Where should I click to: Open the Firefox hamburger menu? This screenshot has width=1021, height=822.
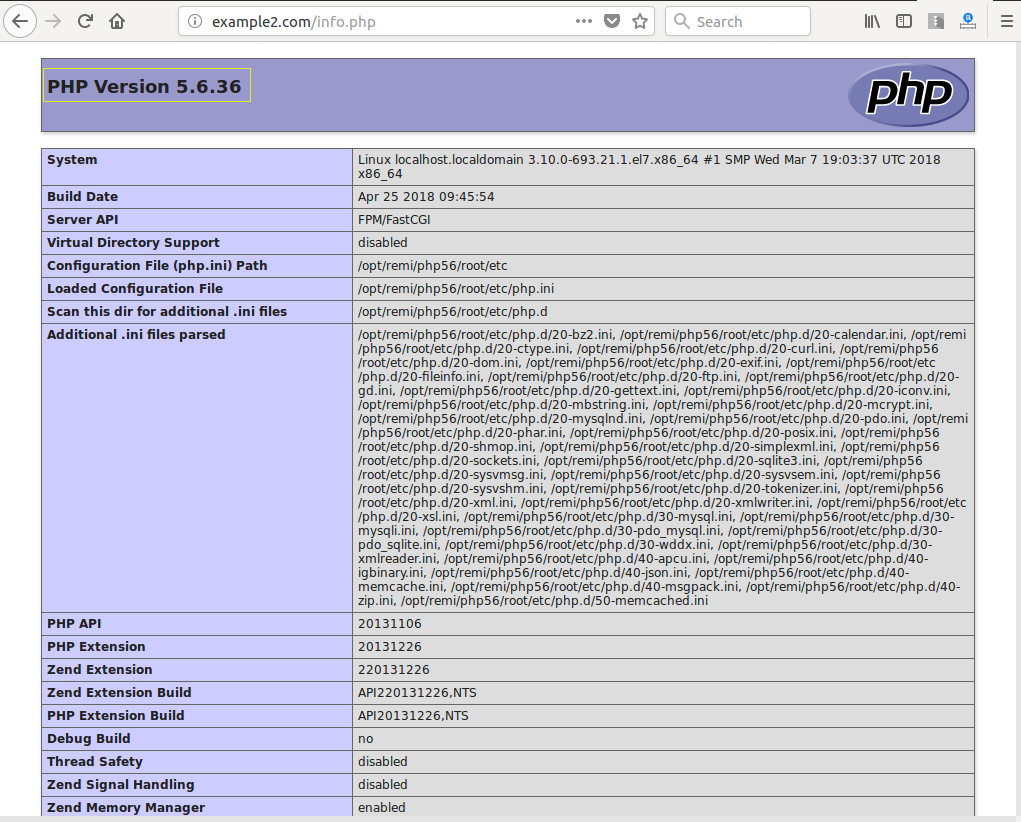click(1006, 21)
